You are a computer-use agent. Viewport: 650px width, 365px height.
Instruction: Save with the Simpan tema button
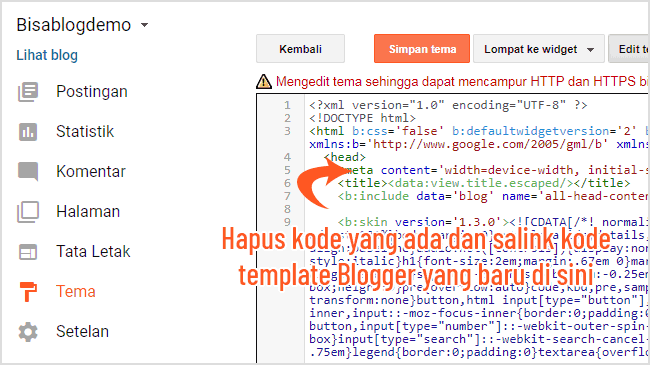[422, 49]
